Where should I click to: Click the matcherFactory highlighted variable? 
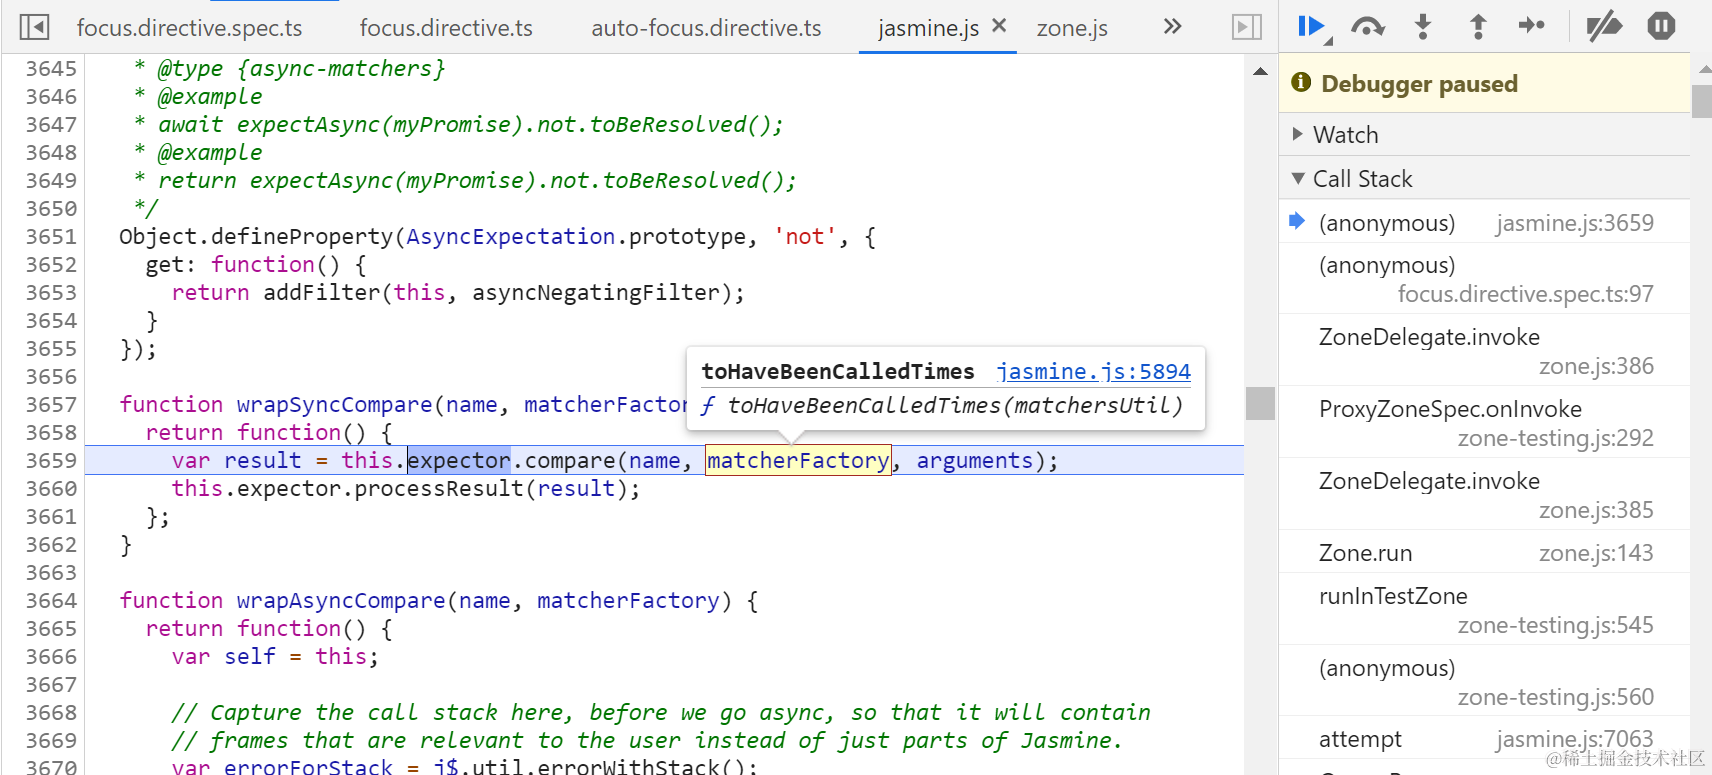click(798, 460)
